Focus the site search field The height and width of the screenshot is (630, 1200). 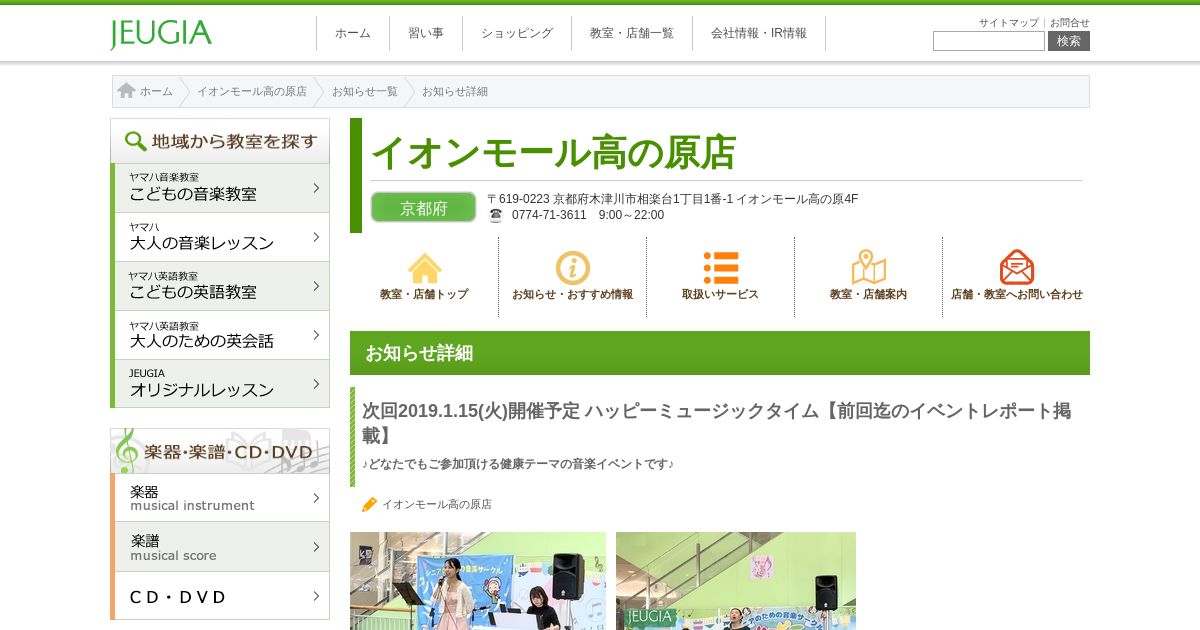pos(989,41)
